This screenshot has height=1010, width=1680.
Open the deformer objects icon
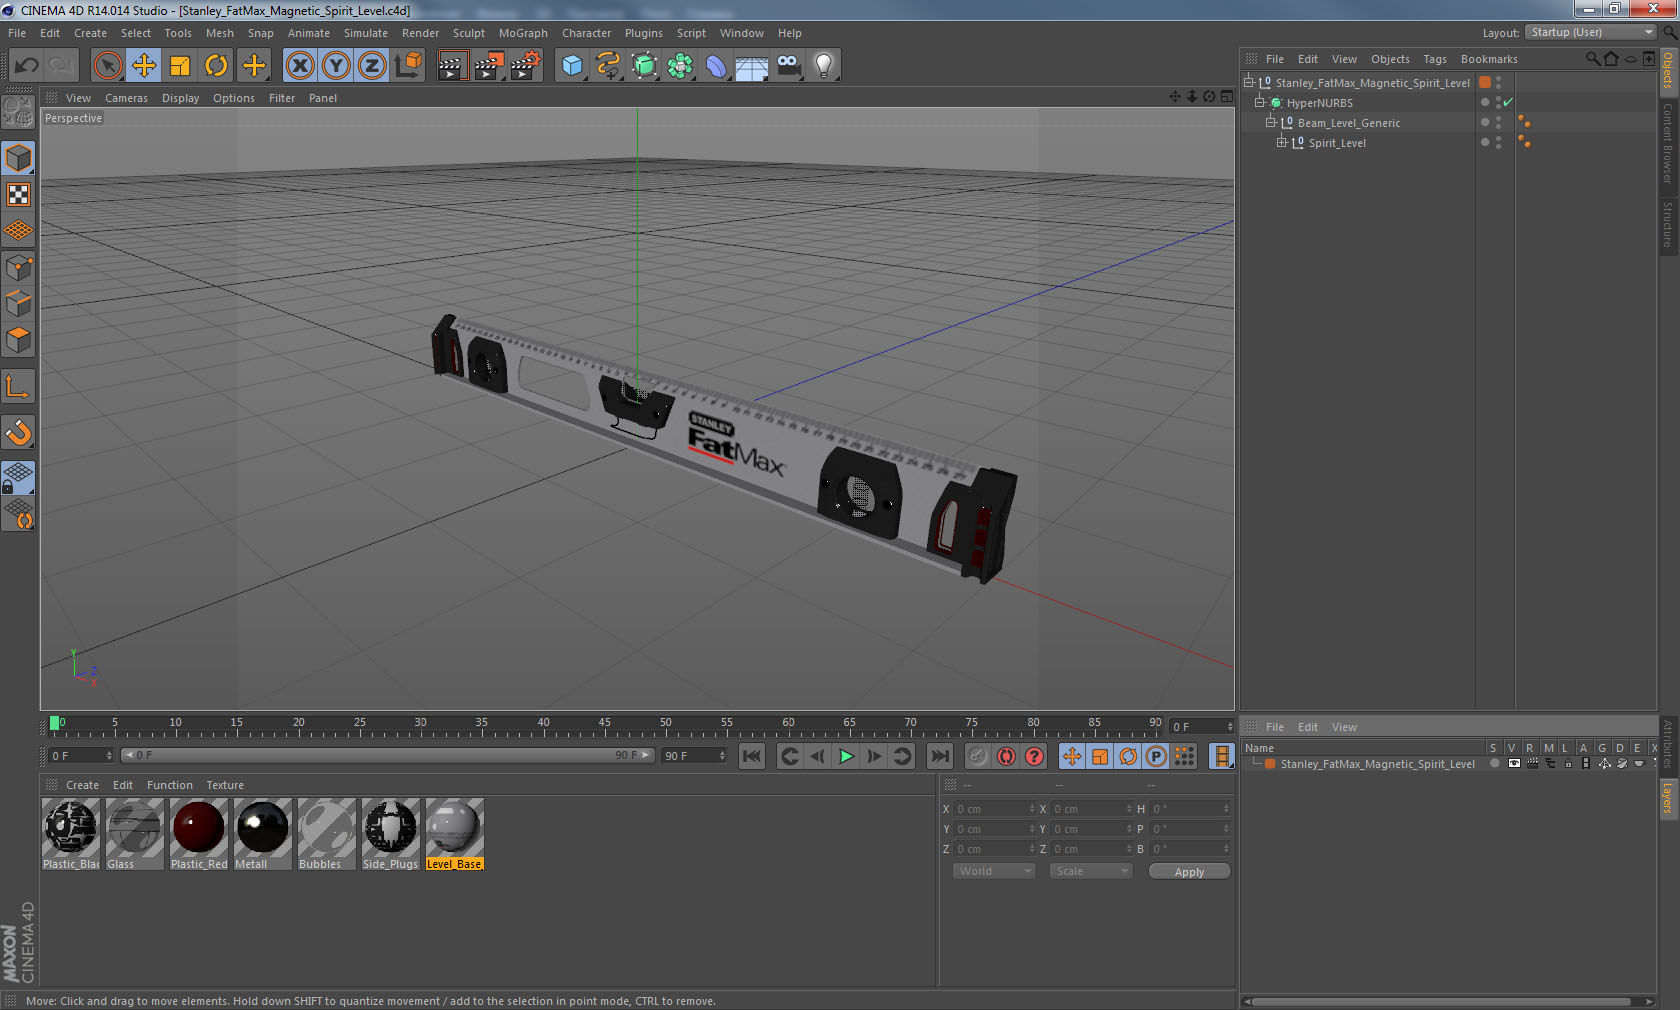point(716,66)
